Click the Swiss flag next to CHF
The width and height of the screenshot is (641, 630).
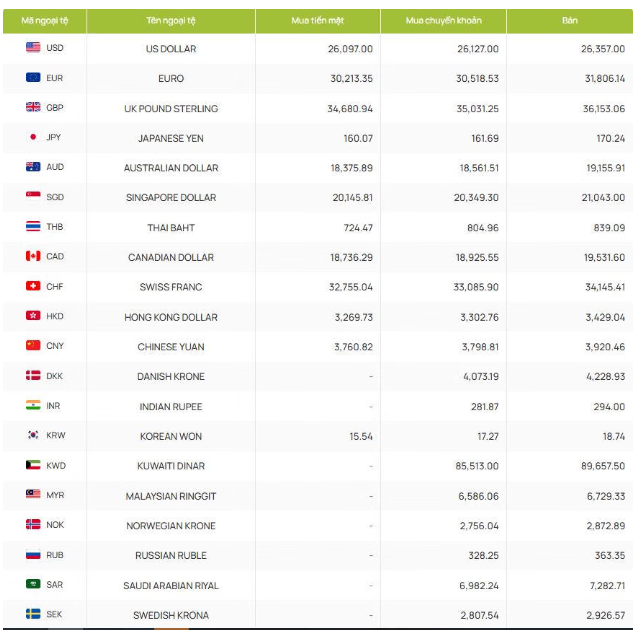[33, 286]
